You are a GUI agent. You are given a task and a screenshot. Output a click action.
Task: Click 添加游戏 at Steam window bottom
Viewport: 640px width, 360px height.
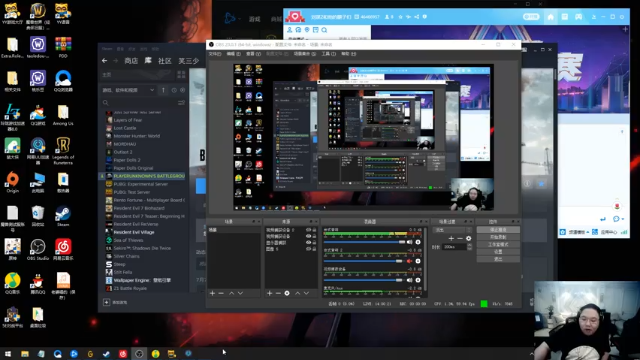point(116,302)
